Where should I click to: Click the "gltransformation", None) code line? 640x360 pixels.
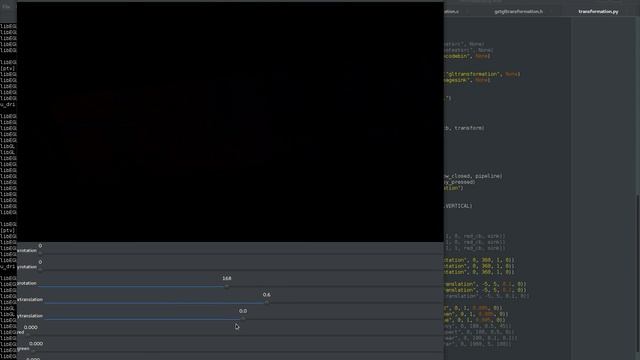pos(482,74)
